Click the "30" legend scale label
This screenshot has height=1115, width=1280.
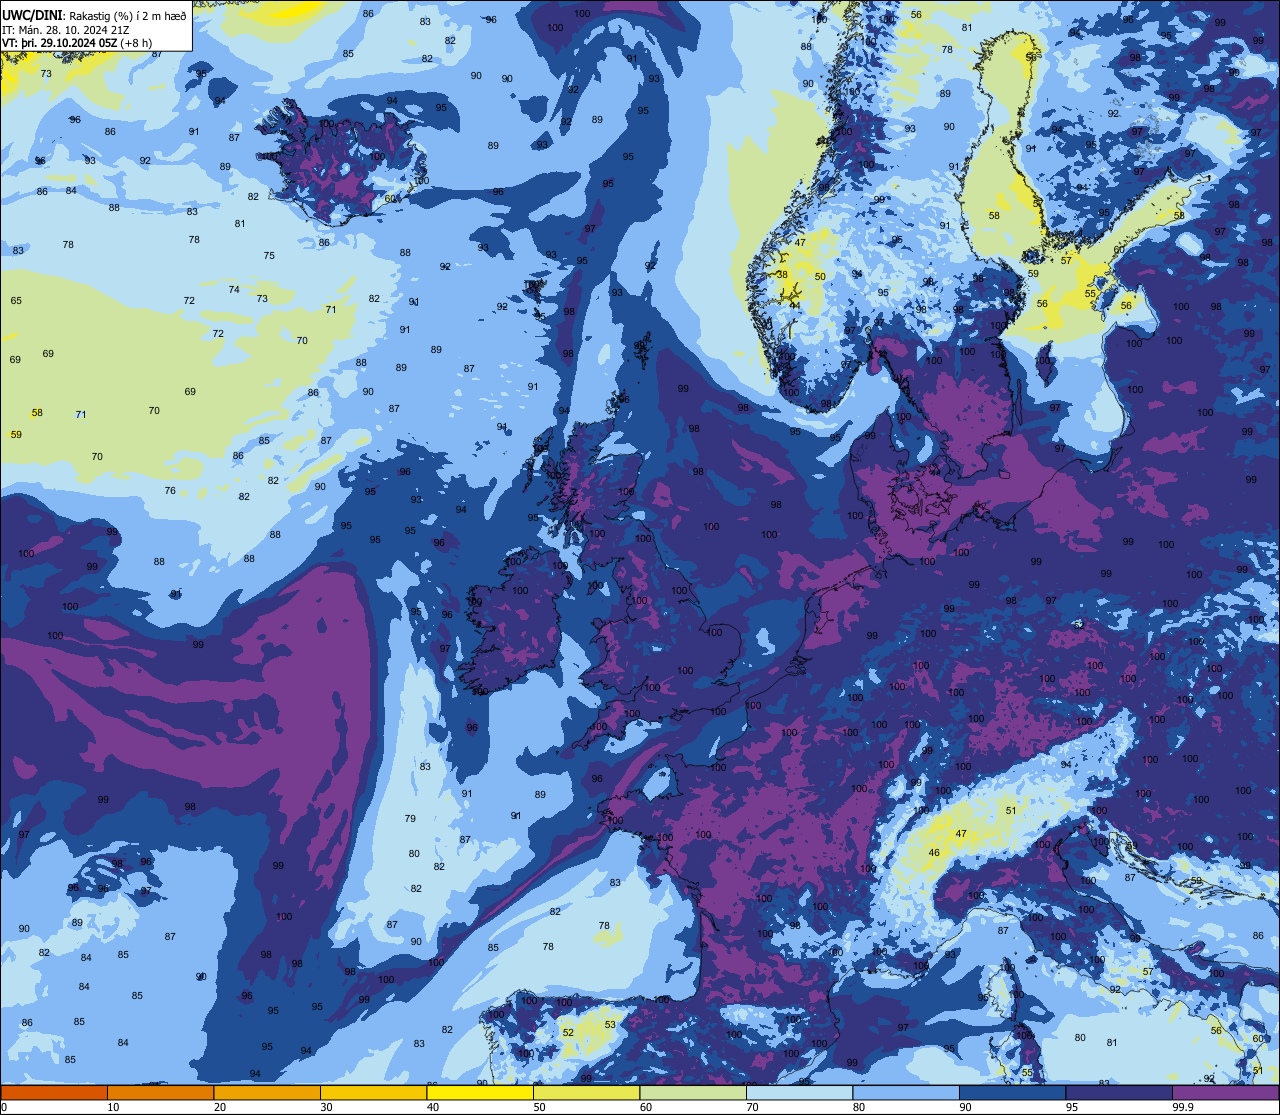(326, 1107)
